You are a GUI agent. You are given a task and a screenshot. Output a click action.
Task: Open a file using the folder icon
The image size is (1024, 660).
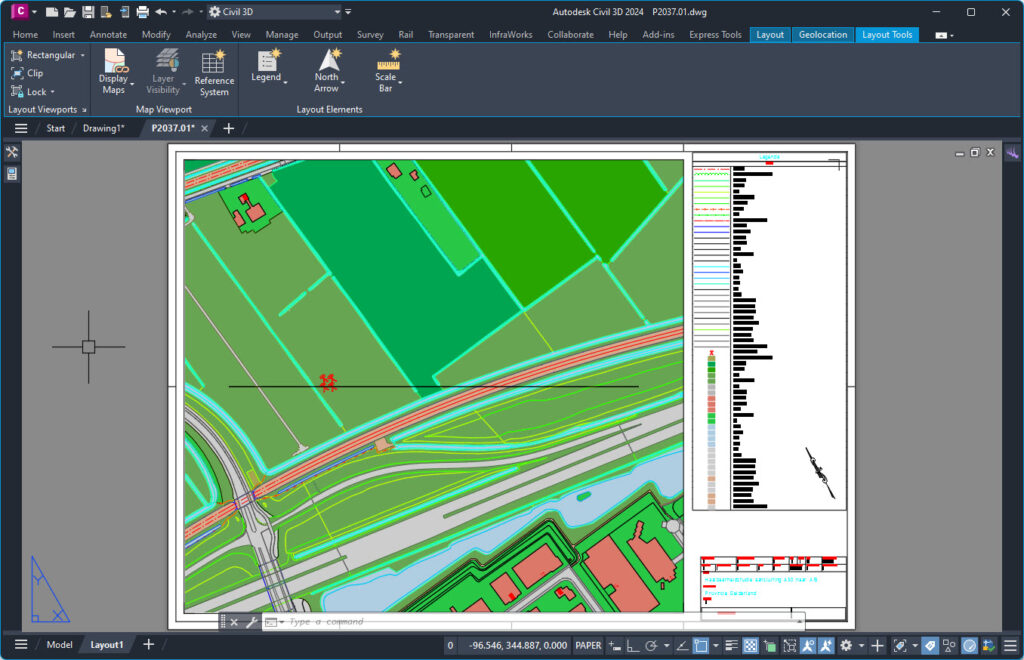(69, 12)
